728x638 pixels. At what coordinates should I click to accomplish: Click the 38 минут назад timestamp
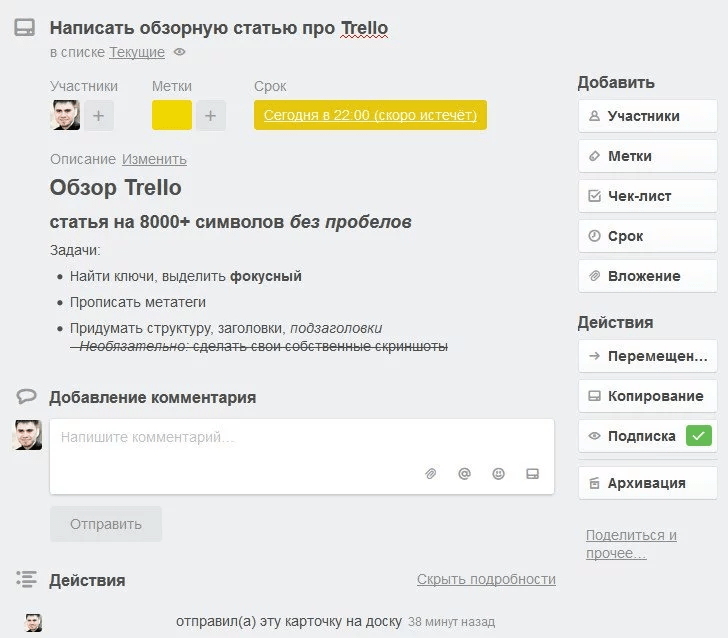[451, 622]
